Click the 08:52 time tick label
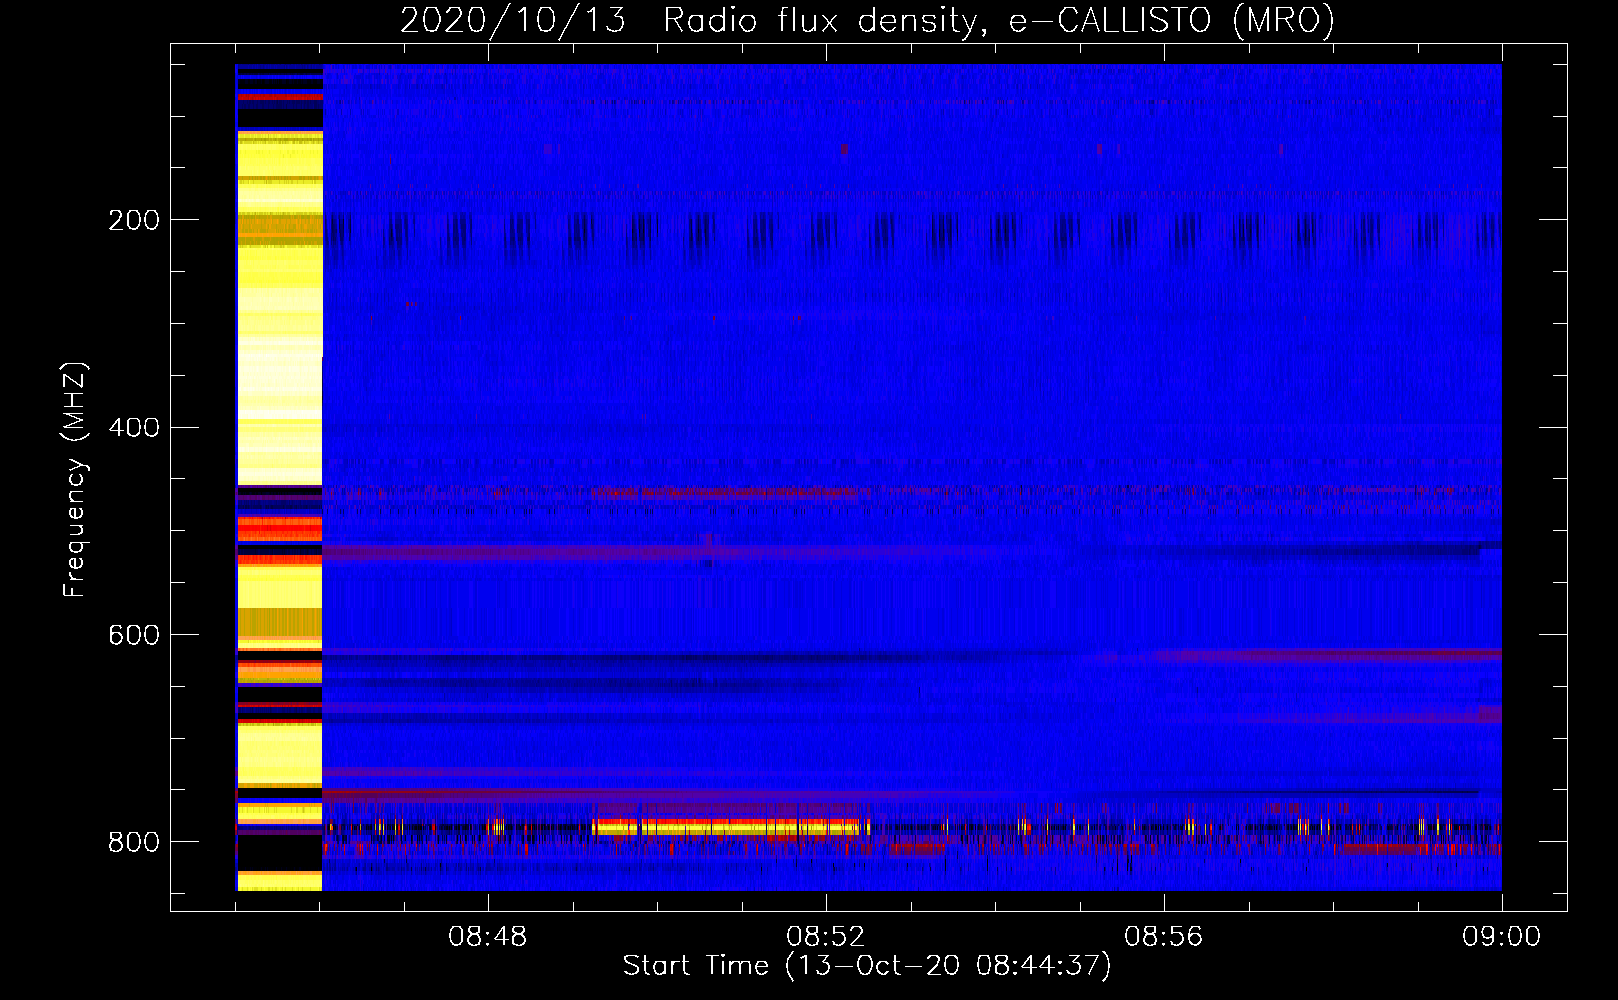This screenshot has width=1618, height=1000. tap(826, 937)
